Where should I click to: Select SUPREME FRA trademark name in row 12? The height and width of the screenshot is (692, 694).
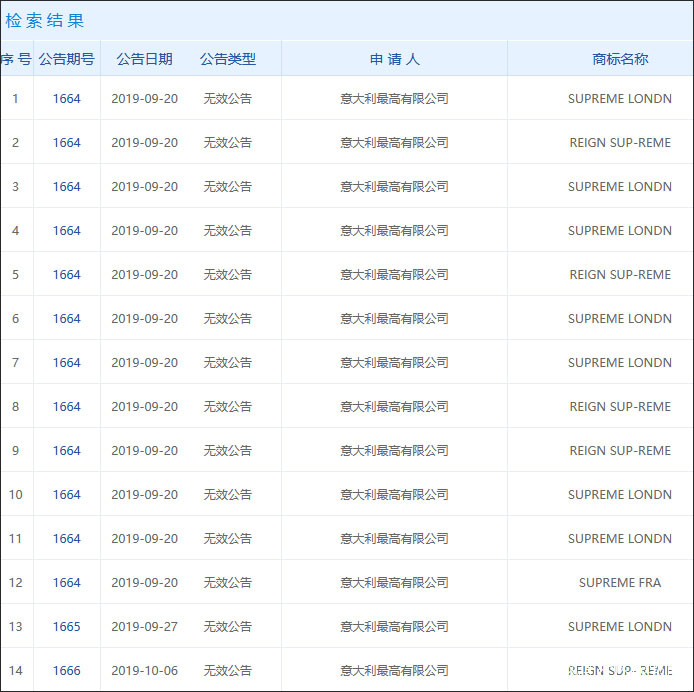point(620,582)
